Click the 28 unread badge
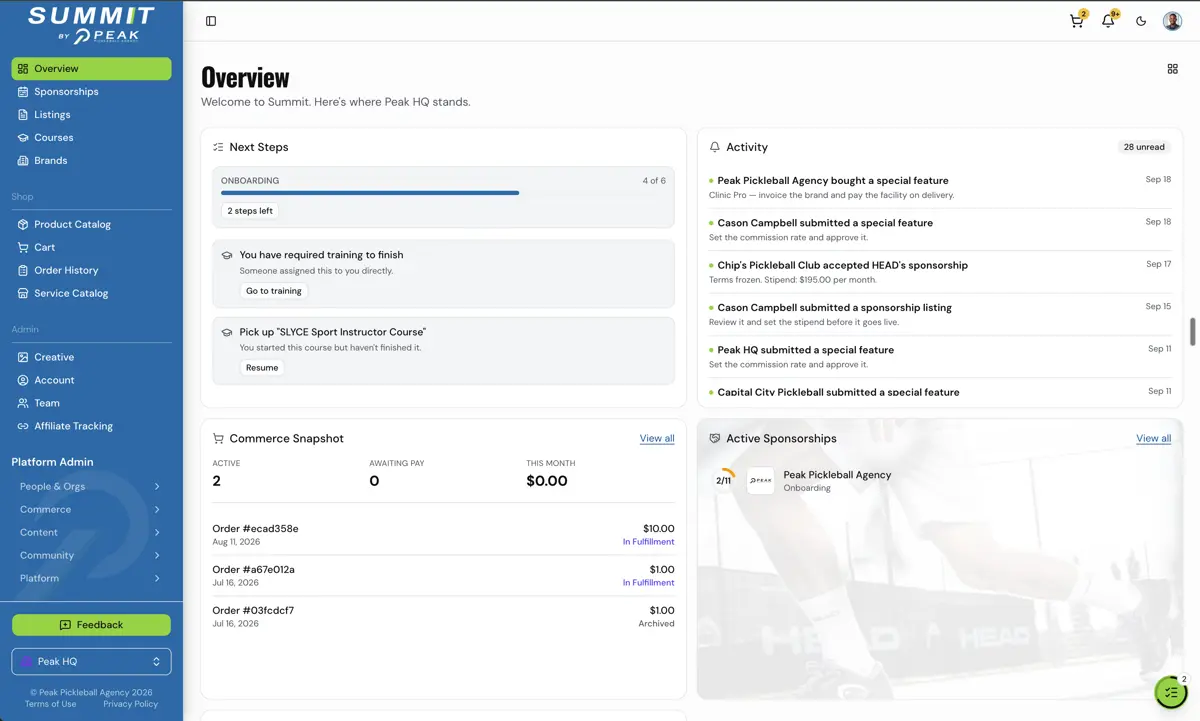Screen dimensions: 1200x721 click(x=1144, y=147)
